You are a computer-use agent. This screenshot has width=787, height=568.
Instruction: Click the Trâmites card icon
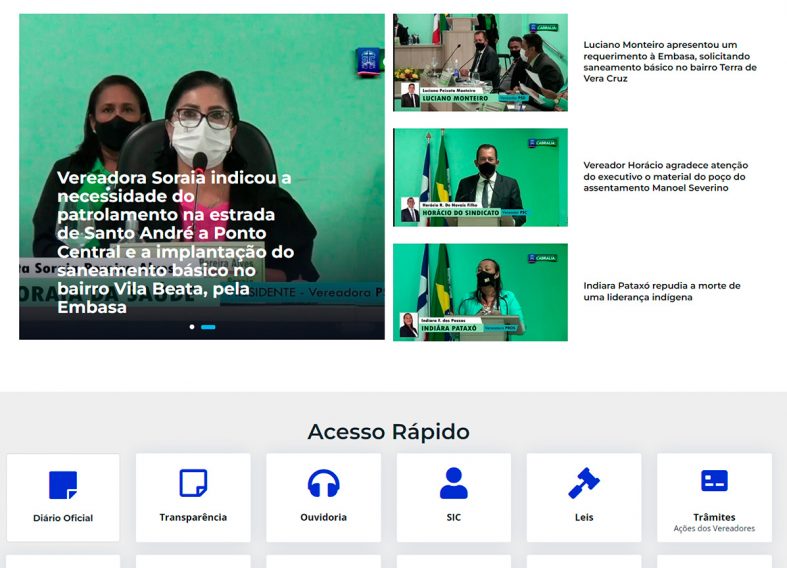714,481
